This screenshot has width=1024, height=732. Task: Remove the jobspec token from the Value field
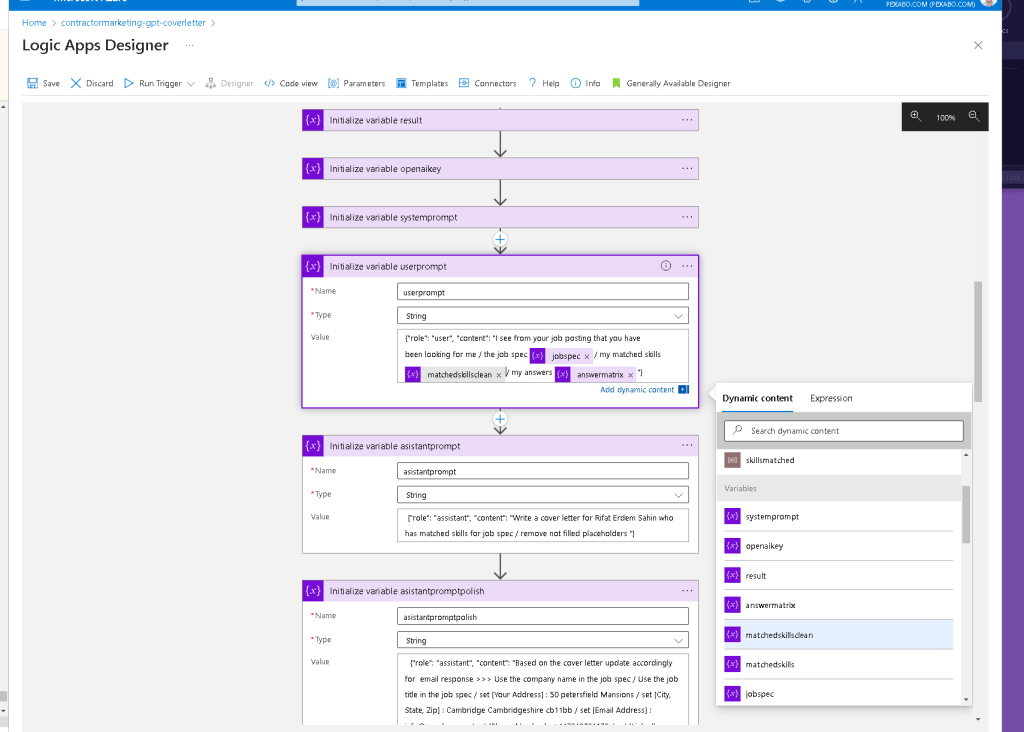586,356
